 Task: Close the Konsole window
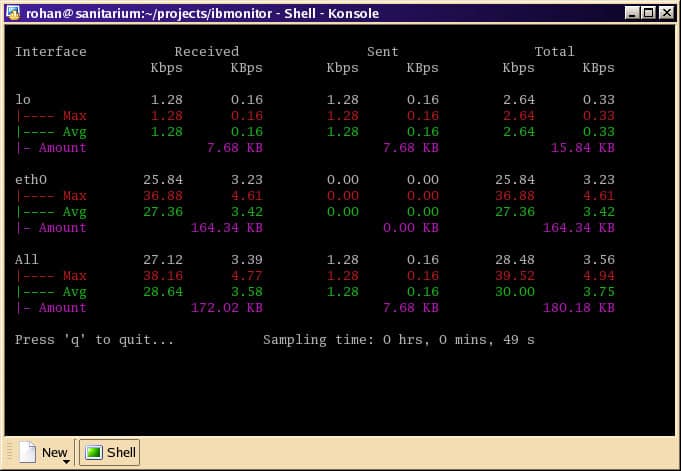tap(666, 13)
